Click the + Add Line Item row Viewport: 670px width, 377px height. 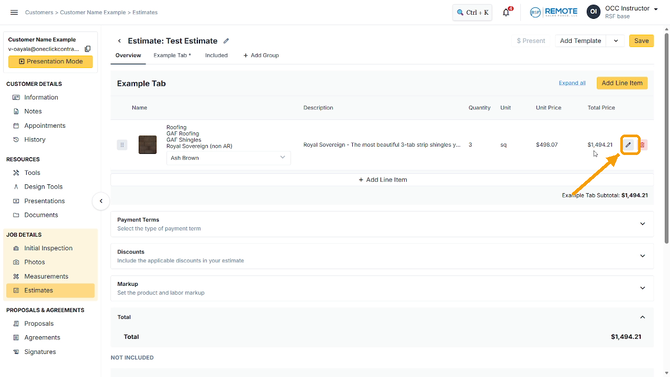[382, 180]
